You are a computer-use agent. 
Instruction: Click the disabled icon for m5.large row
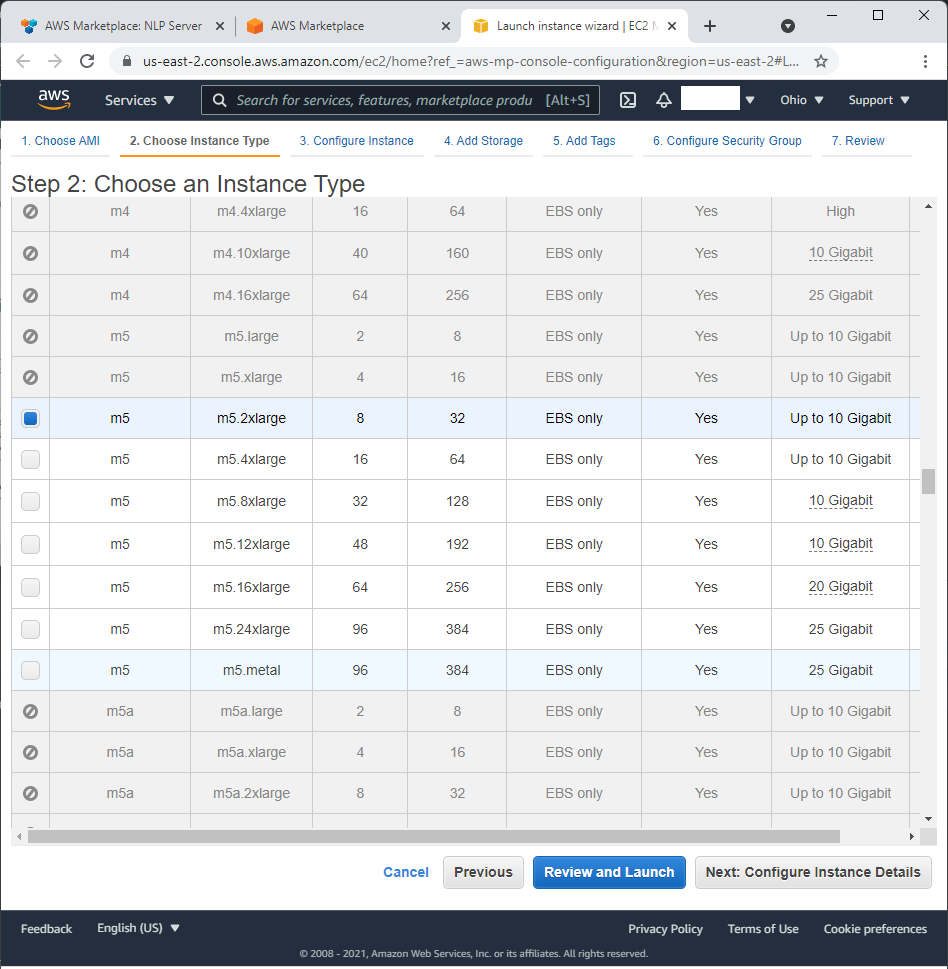point(30,336)
